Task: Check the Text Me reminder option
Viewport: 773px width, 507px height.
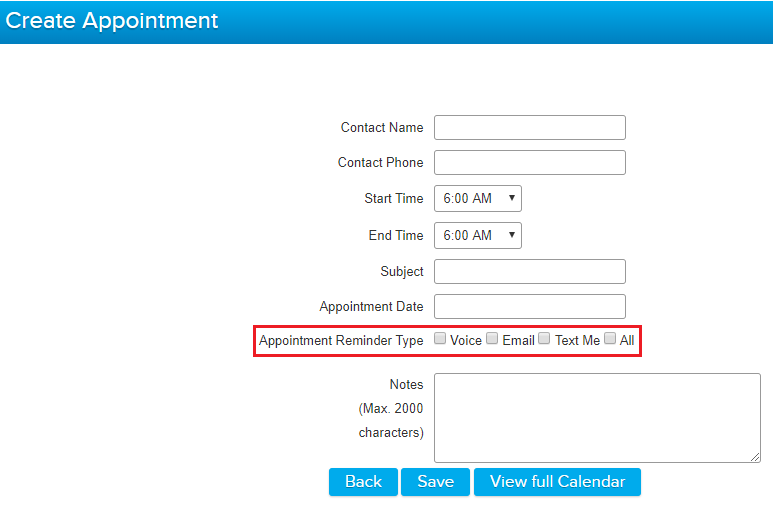Action: tap(544, 339)
